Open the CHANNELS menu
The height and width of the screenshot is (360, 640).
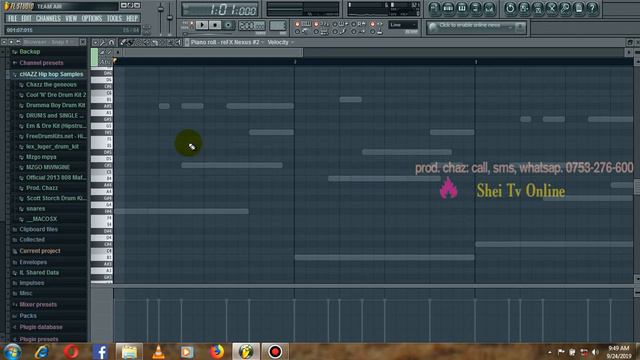pos(48,18)
